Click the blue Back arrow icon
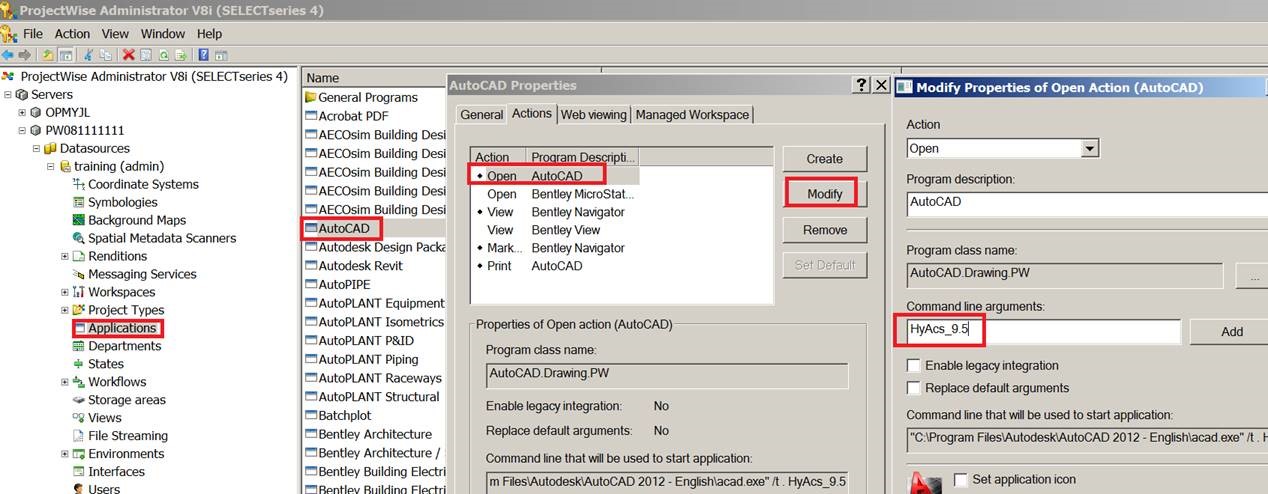Screen dimensions: 1268x494 (8, 55)
